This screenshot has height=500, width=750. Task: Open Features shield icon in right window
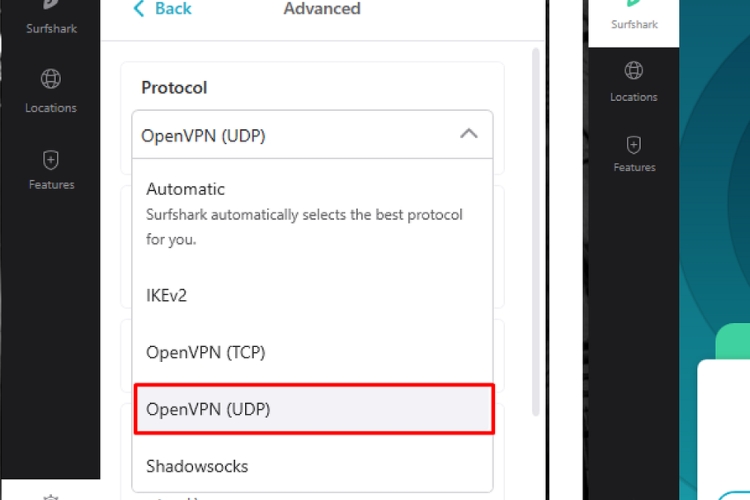(633, 144)
